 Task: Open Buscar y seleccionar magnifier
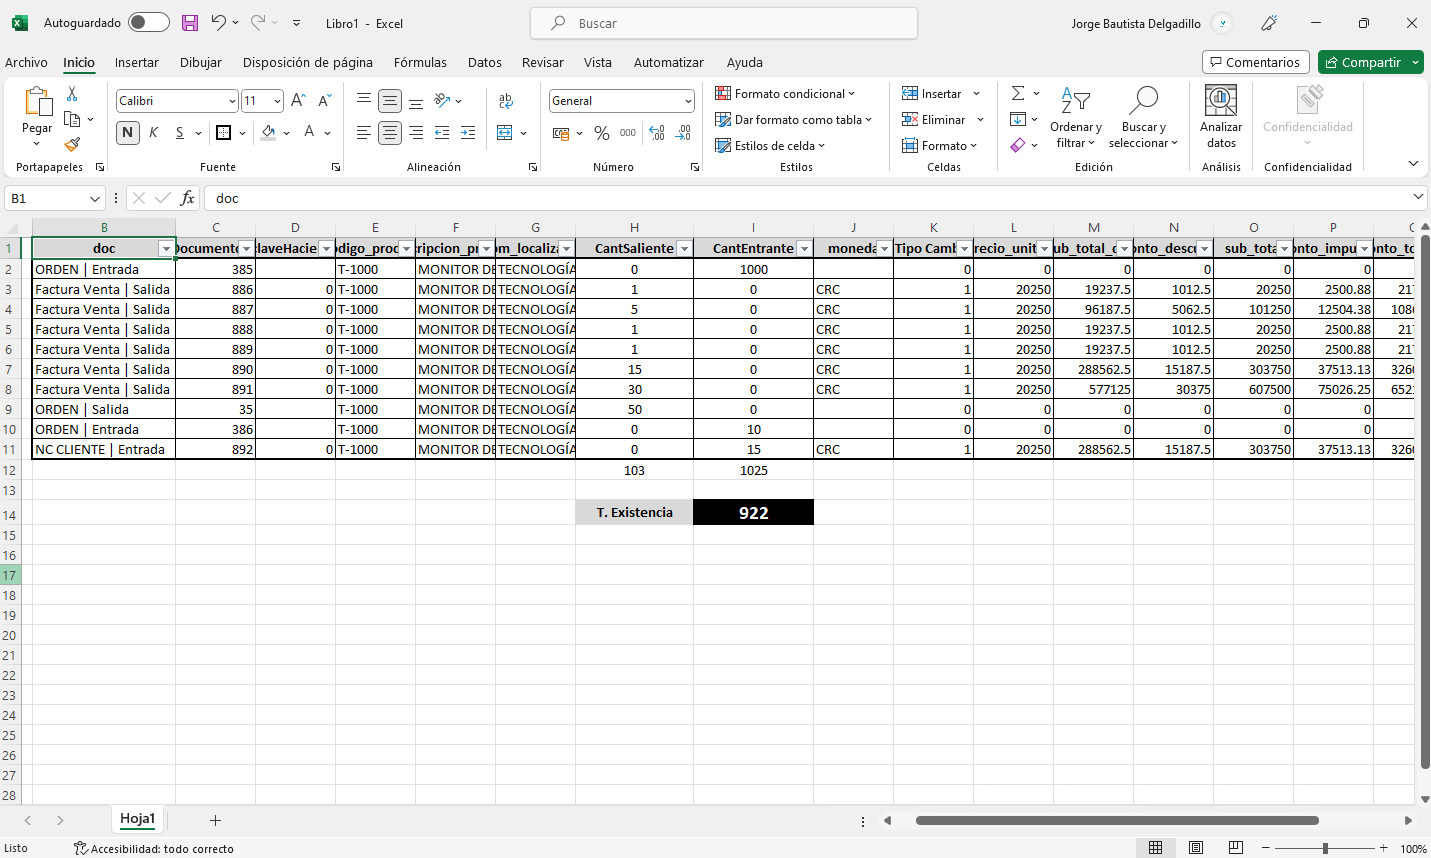[1143, 117]
